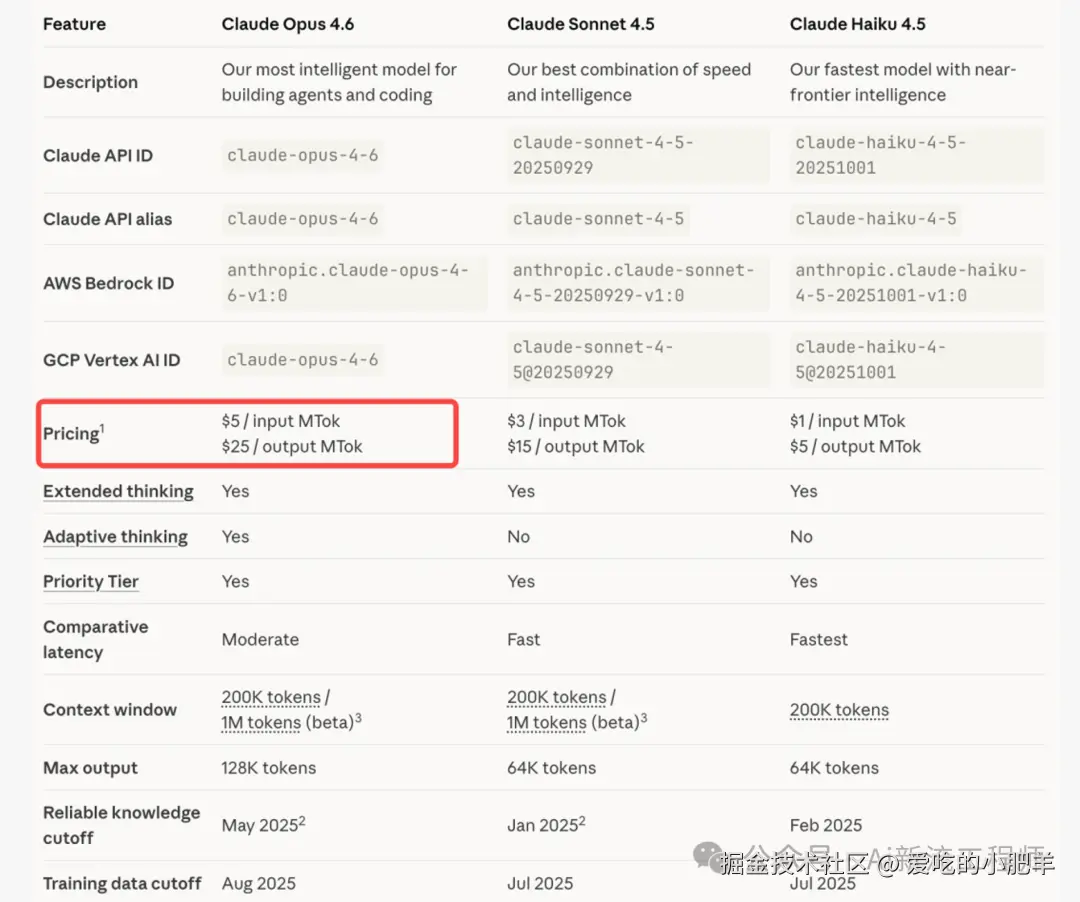The image size is (1080, 902).
Task: Click the Feb 2025 knowledge cutoff value
Action: click(826, 825)
